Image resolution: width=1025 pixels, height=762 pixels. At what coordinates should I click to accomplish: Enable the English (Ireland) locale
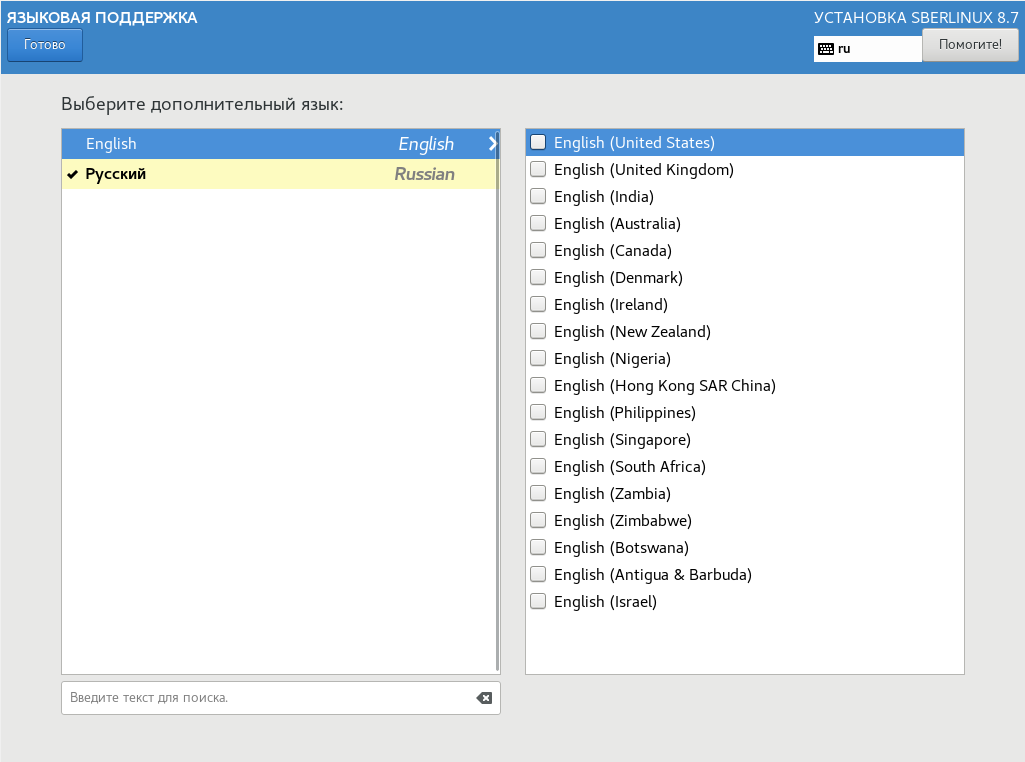(x=538, y=305)
